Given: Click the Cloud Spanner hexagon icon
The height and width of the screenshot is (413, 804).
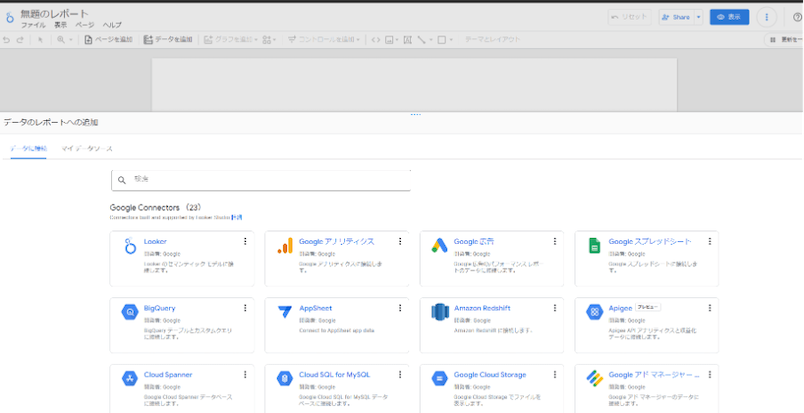Looking at the screenshot, I should [x=130, y=379].
